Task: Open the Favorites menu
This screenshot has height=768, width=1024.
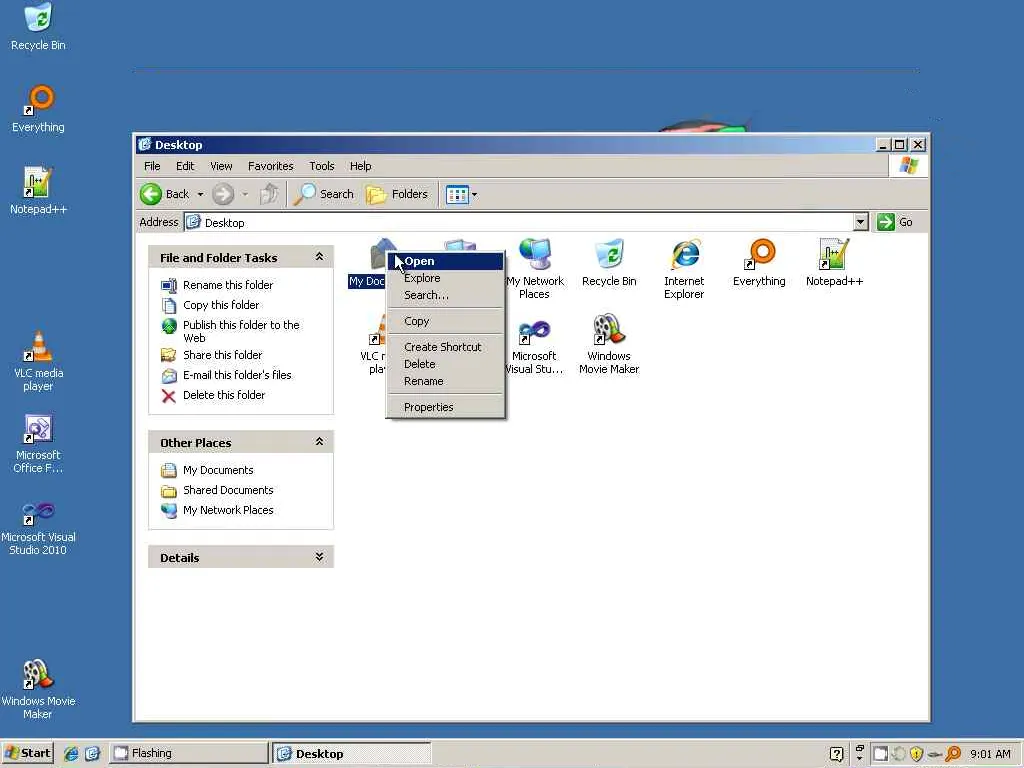Action: click(x=270, y=166)
